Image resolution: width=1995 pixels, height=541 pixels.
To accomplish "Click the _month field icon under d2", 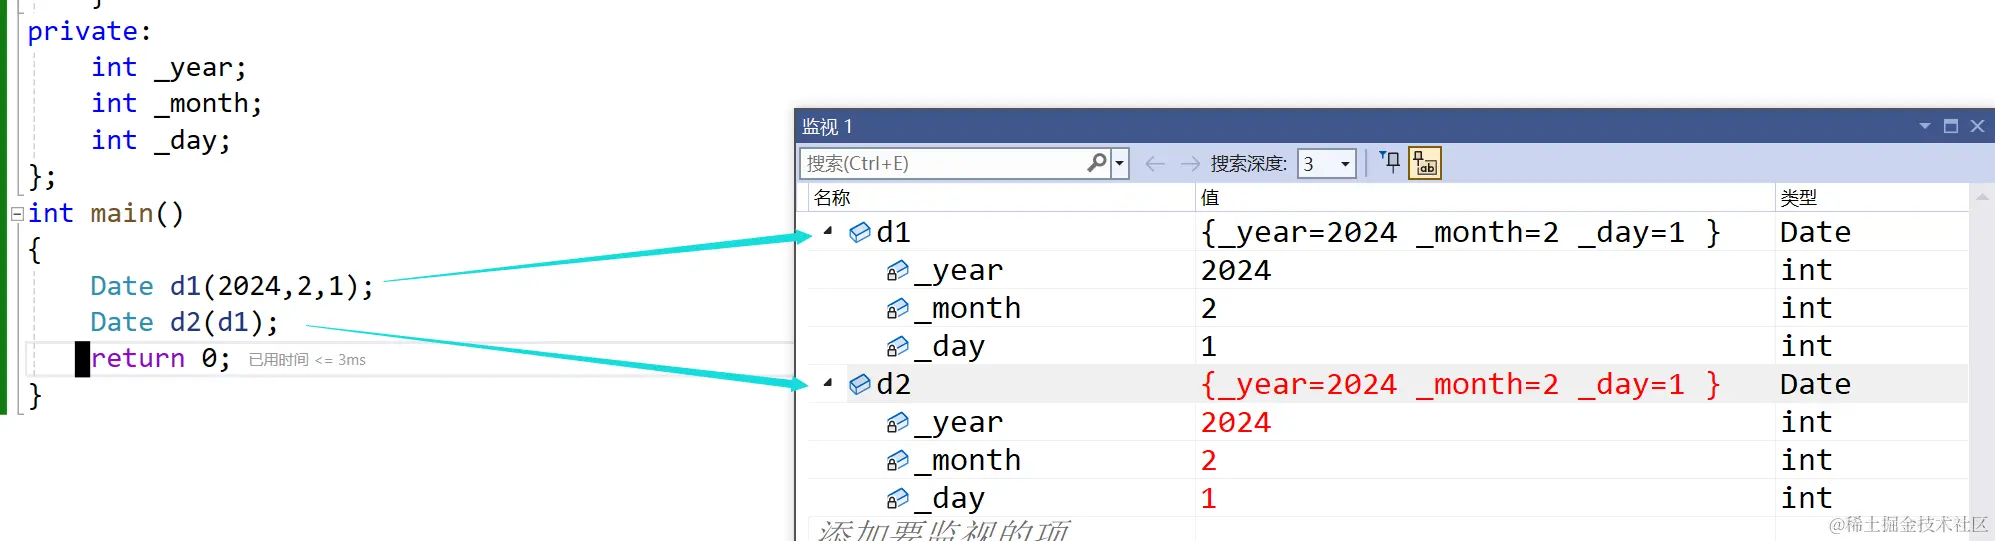I will [898, 460].
